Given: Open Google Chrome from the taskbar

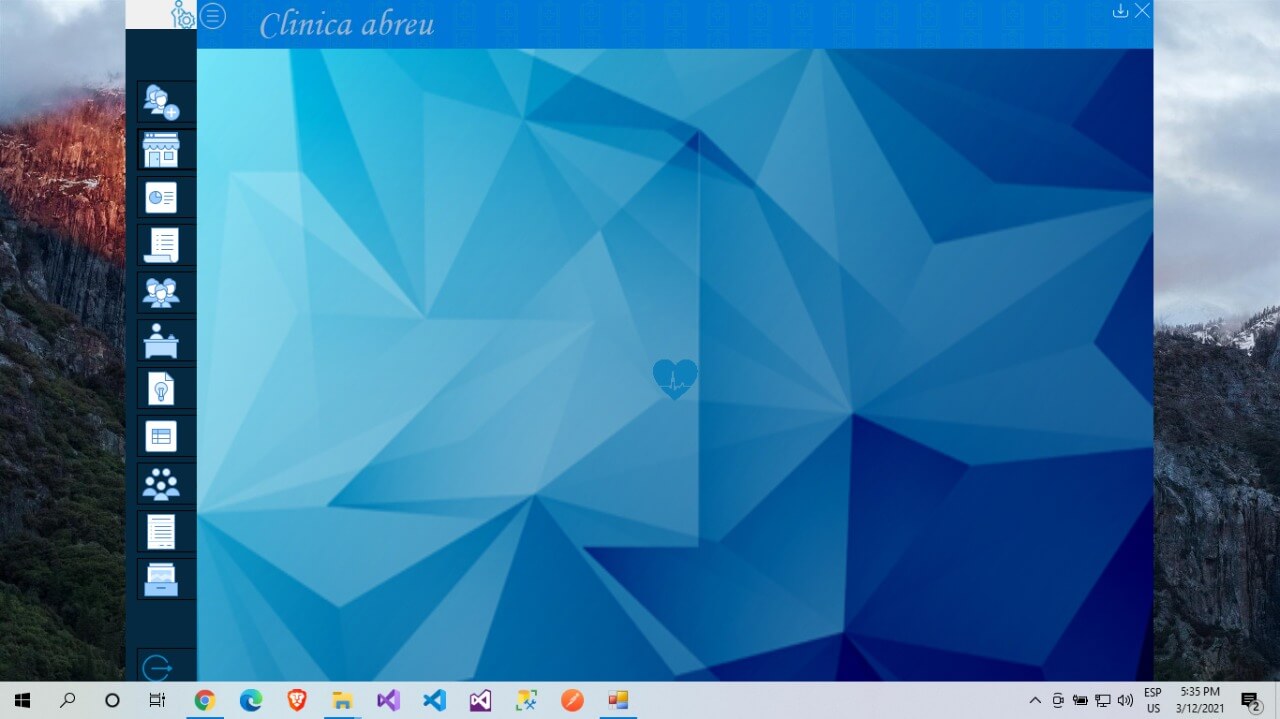Looking at the screenshot, I should click(205, 700).
